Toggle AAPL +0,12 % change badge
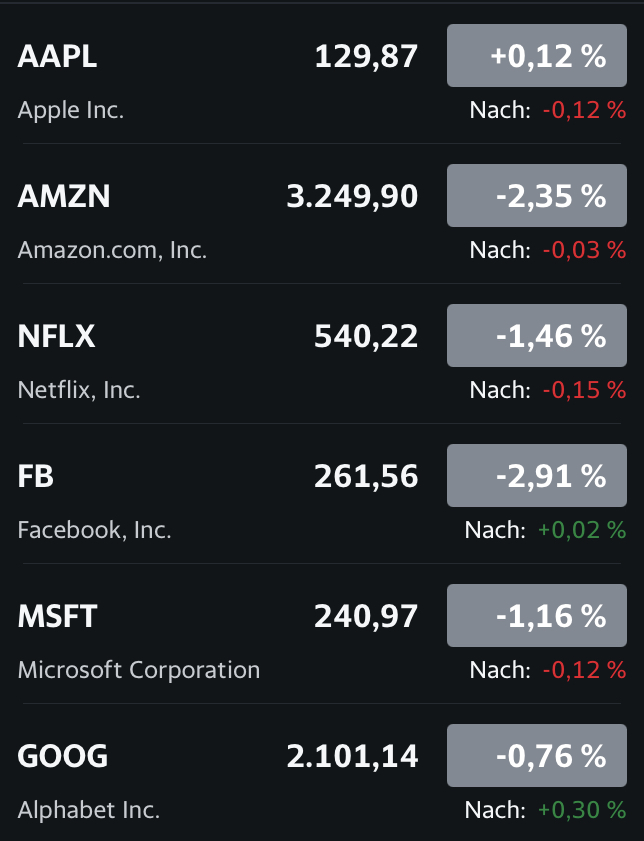 (x=536, y=57)
